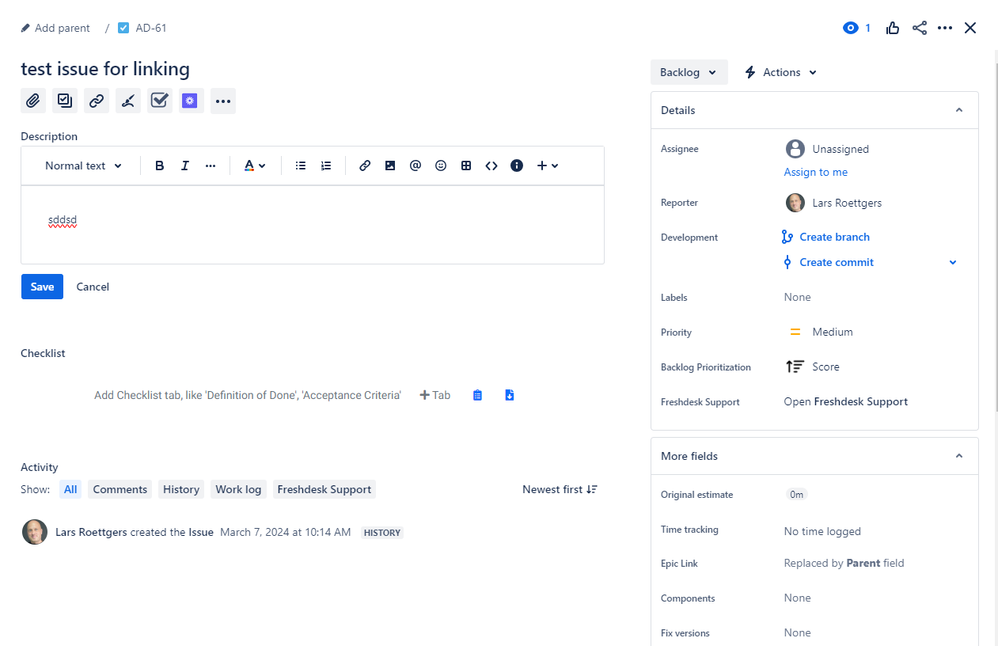
Task: Open the Normal text style dropdown
Action: [x=83, y=165]
